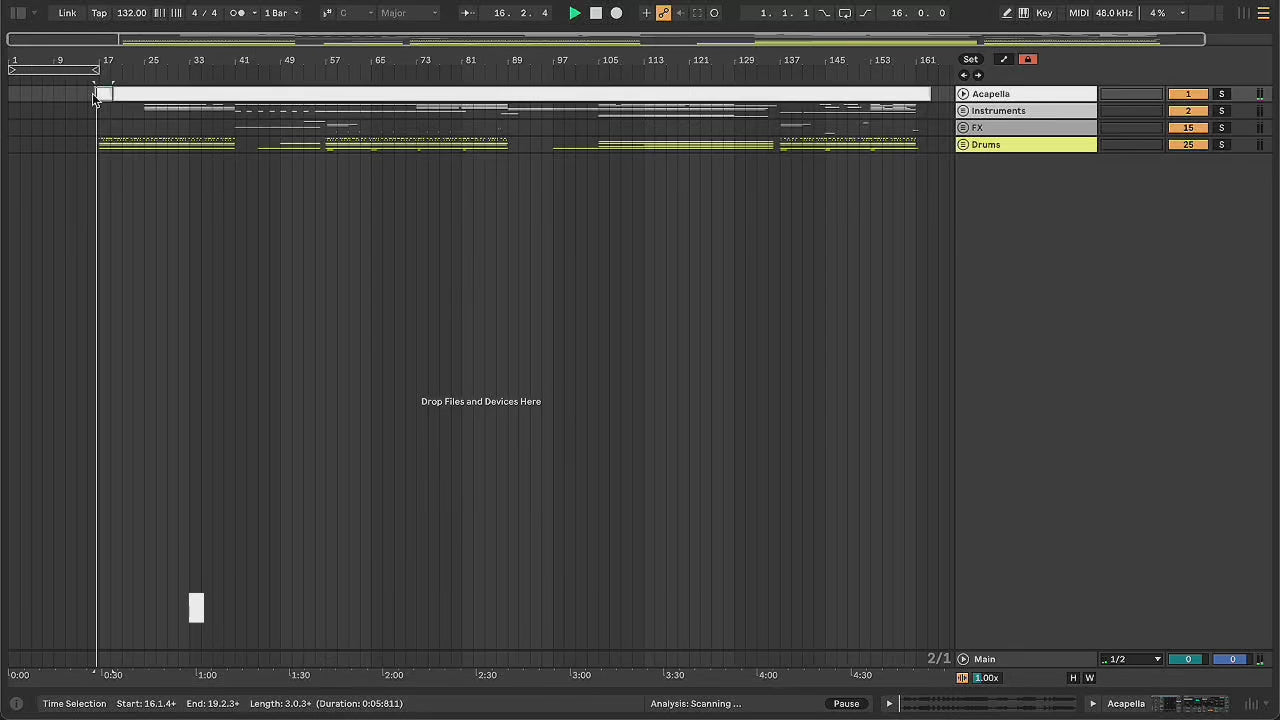Pause the audio analysis scanning
Viewport: 1280px width, 720px height.
point(846,703)
